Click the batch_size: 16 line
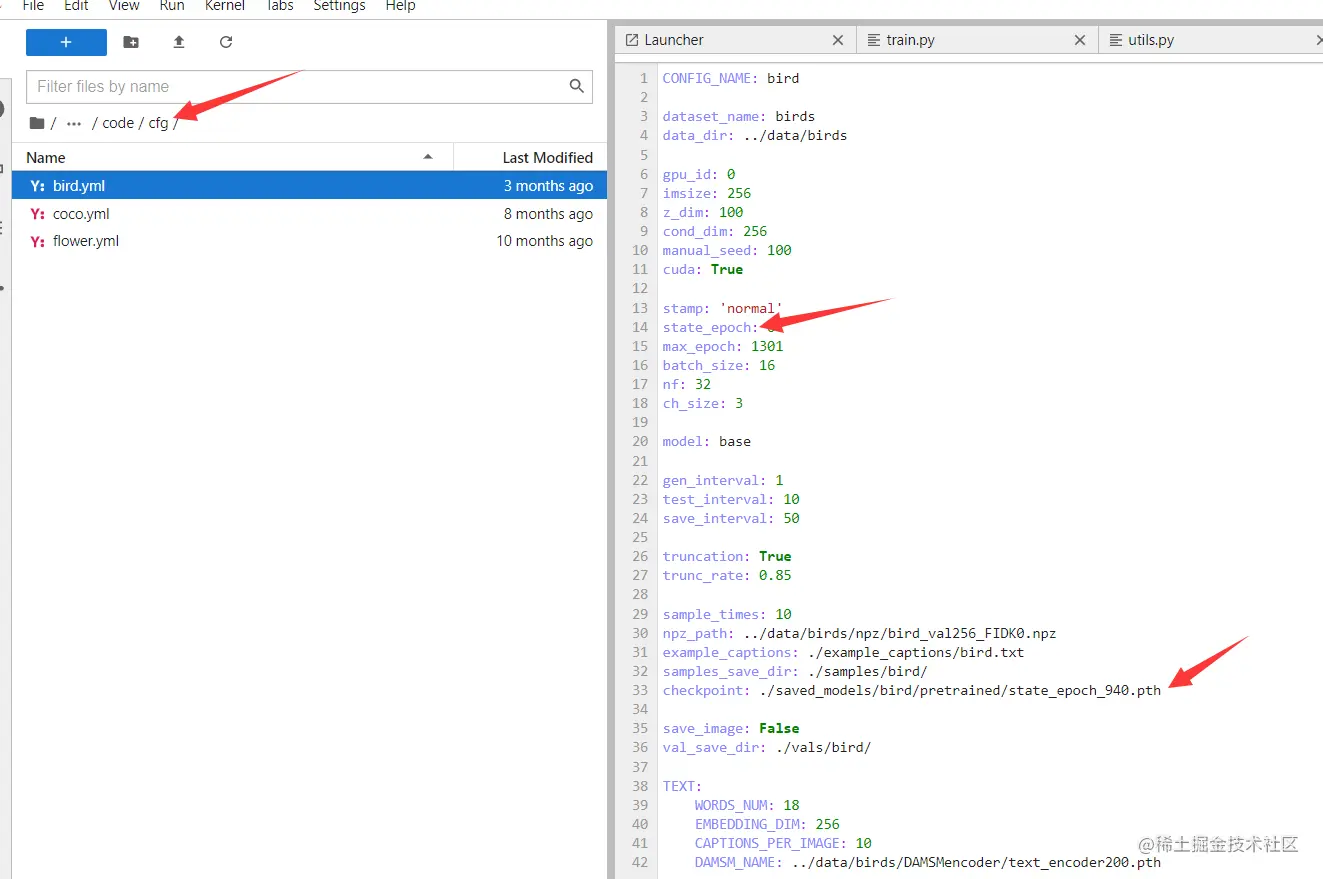Image resolution: width=1323 pixels, height=879 pixels. tap(719, 365)
